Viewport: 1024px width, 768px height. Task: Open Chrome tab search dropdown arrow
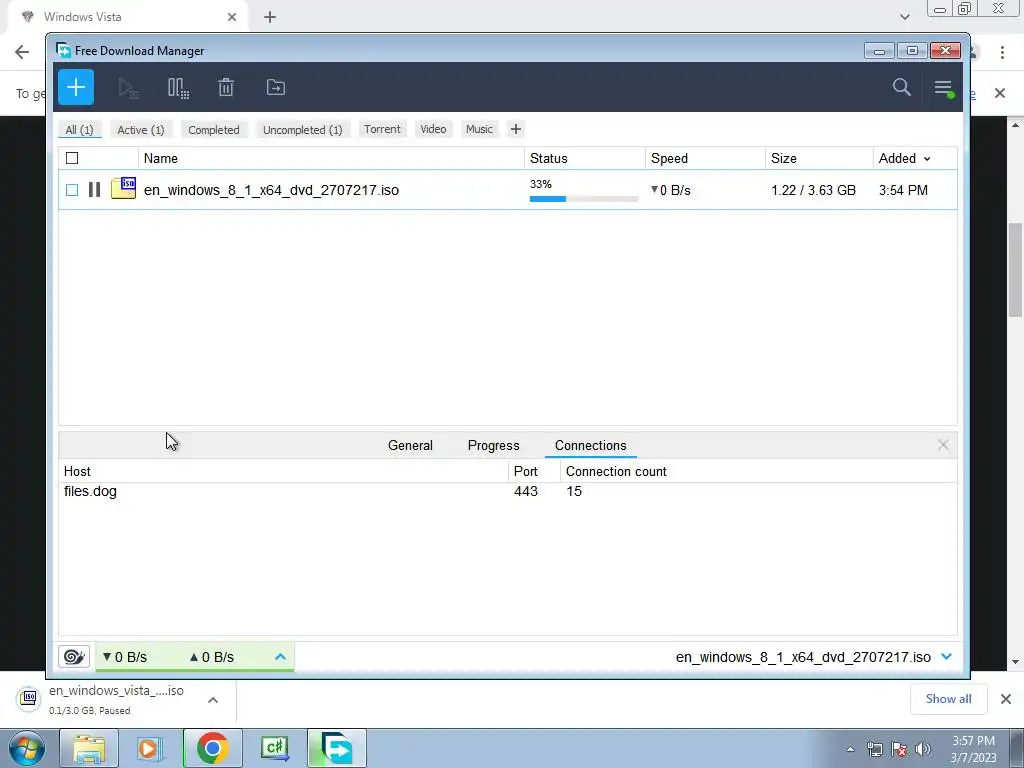coord(904,16)
